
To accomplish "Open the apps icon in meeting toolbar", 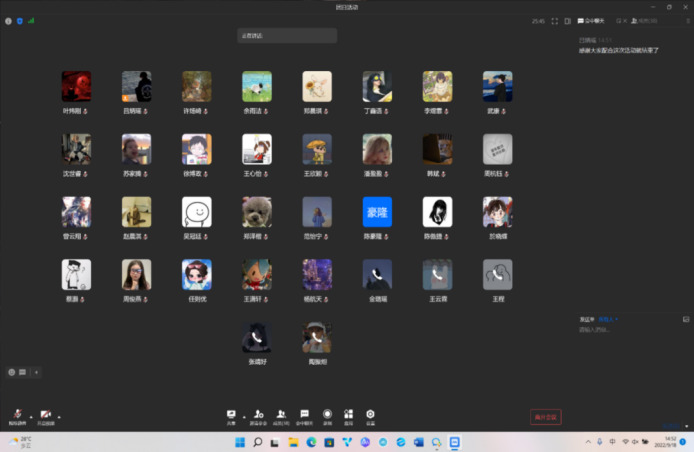I will (x=348, y=415).
